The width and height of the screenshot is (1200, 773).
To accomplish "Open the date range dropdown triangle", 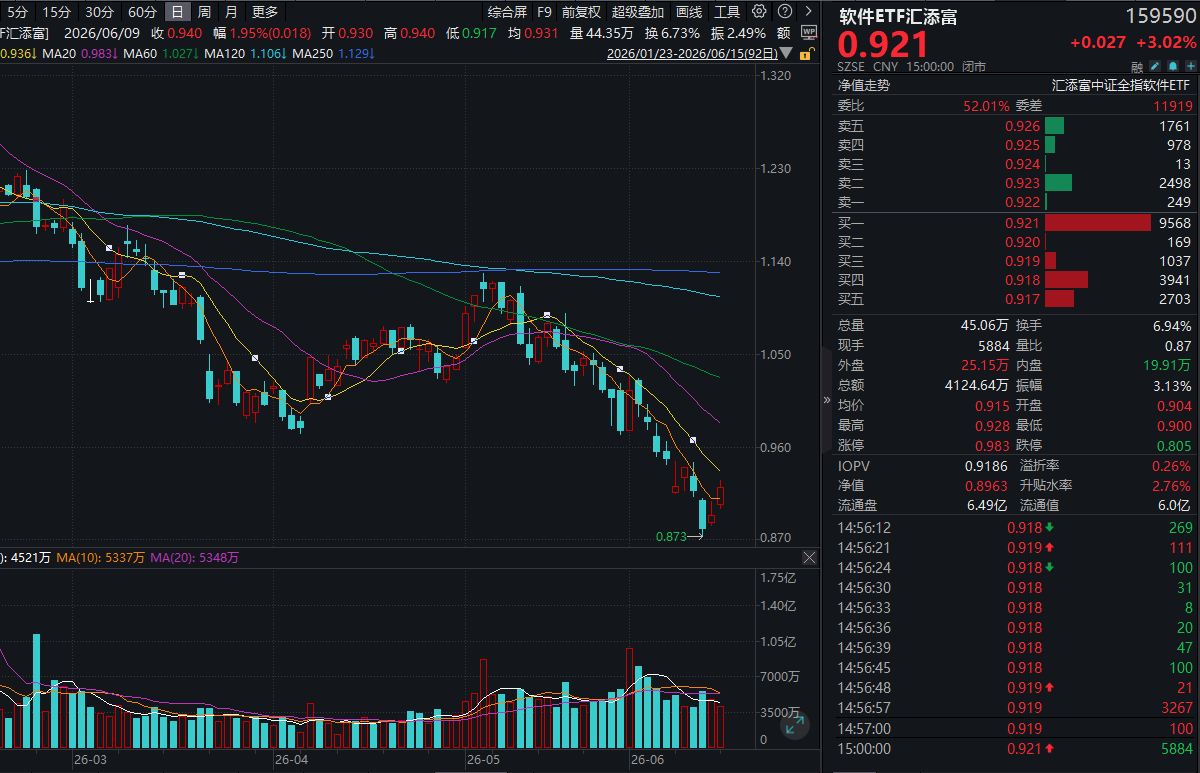I will (x=786, y=53).
